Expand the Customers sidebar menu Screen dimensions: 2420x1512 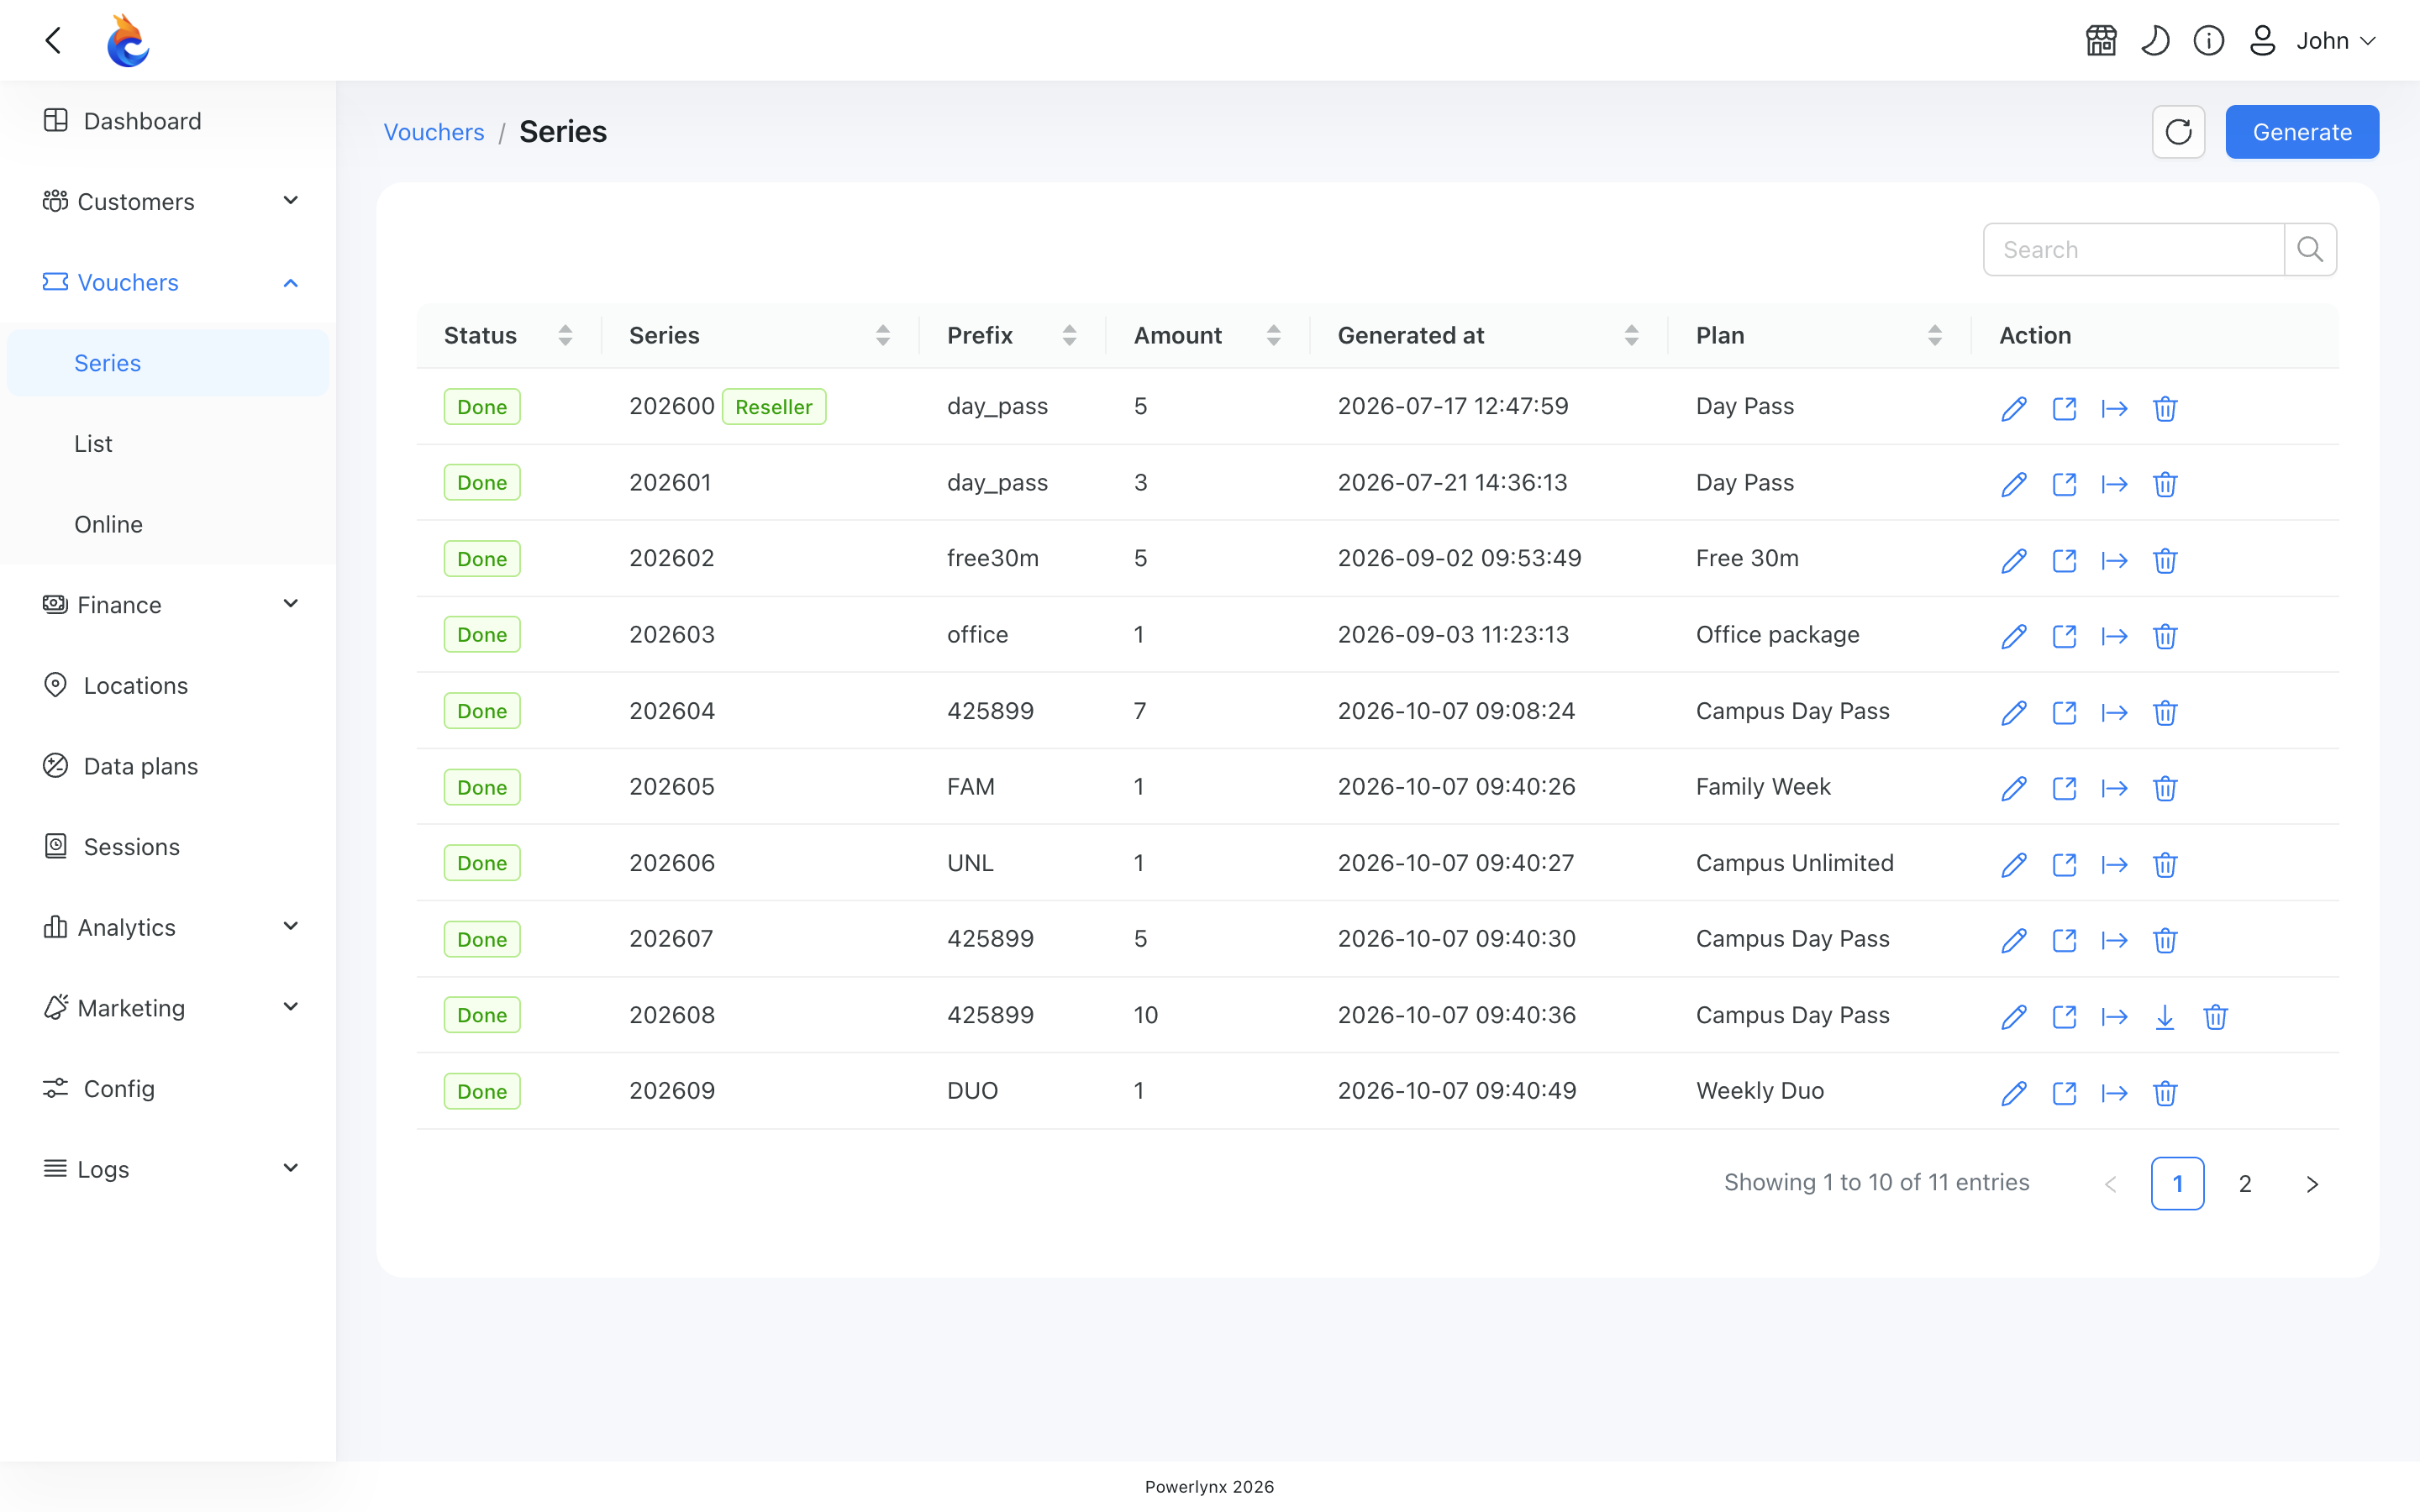(168, 201)
